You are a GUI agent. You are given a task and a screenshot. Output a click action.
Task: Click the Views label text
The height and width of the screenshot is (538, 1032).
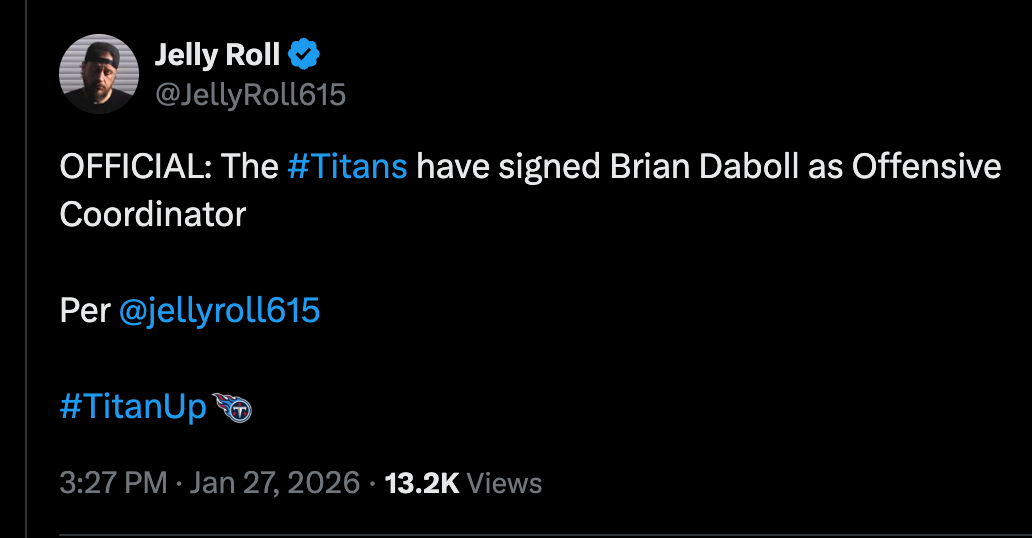click(504, 483)
